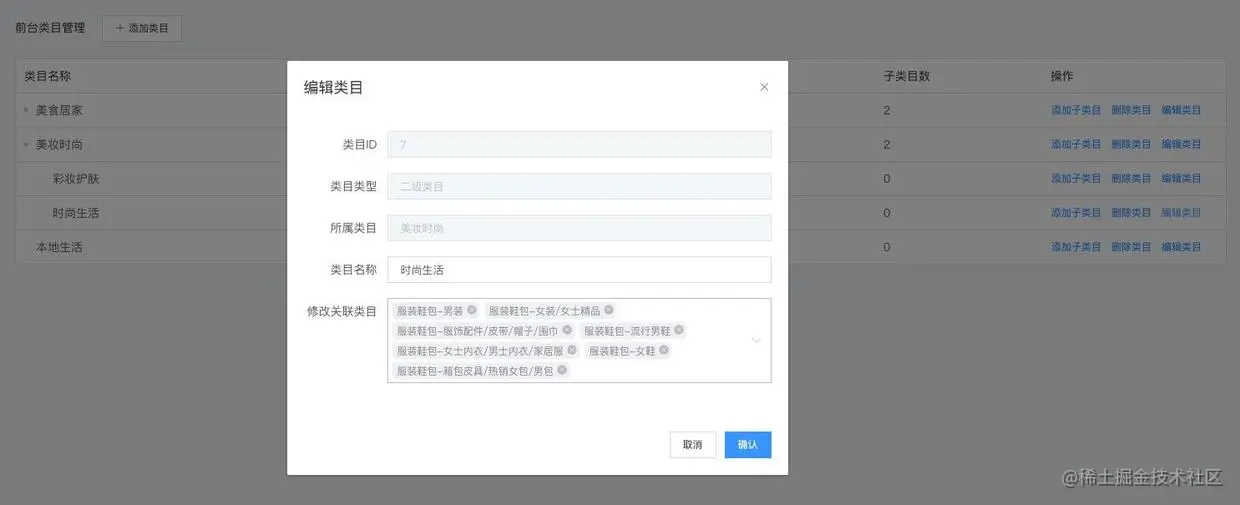Click the 修改关联类目 field label

(342, 311)
